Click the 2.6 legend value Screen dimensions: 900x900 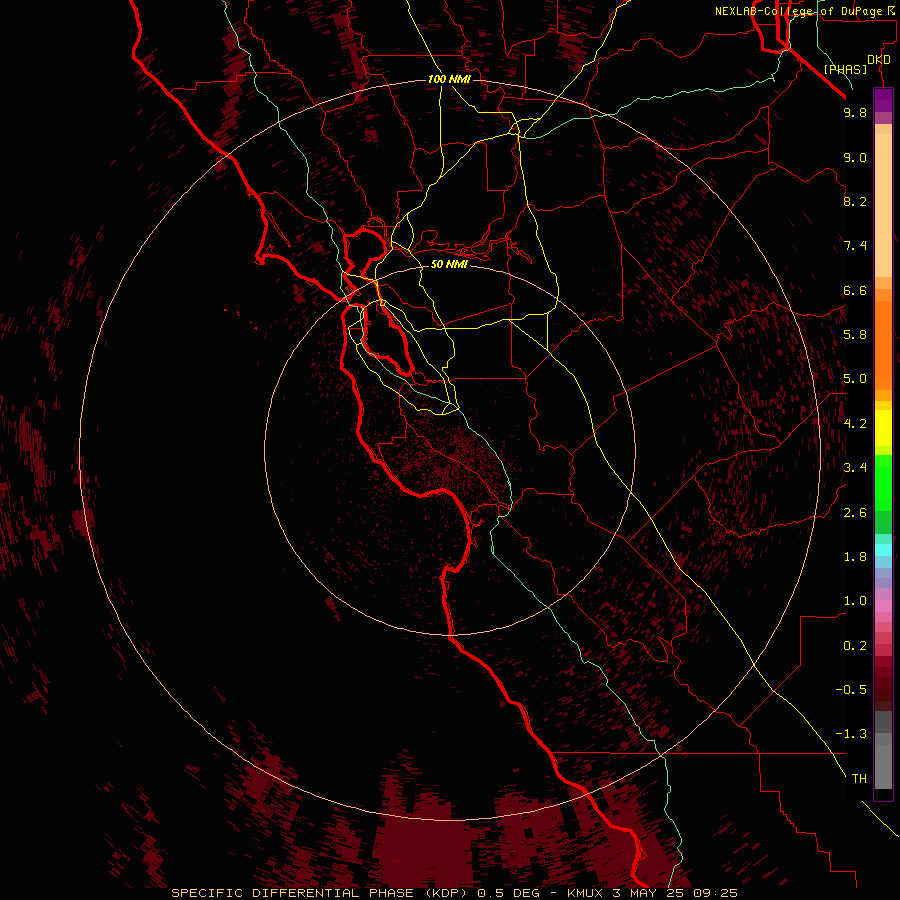pos(855,513)
